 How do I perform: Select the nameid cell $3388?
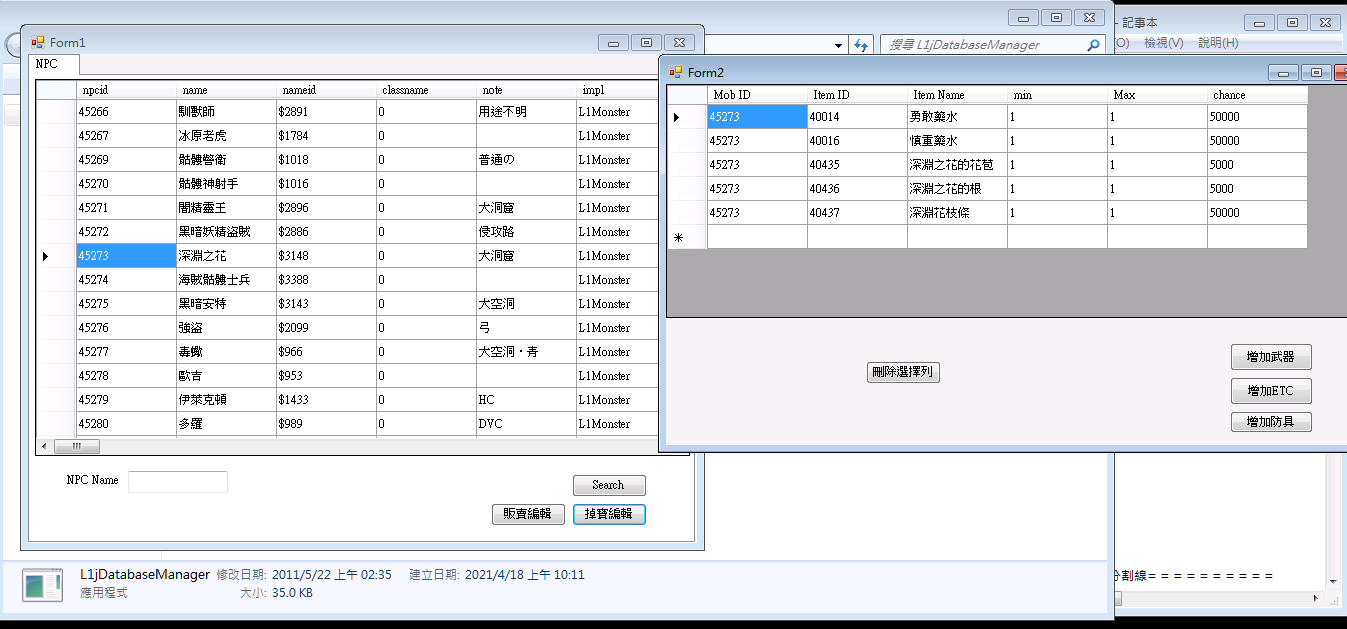326,280
